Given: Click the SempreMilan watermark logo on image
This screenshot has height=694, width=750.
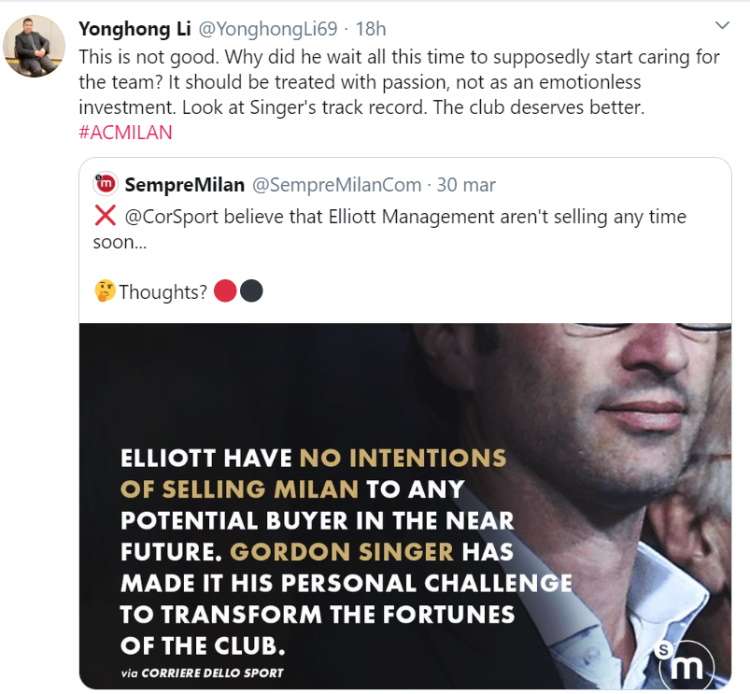Looking at the screenshot, I should pos(685,663).
